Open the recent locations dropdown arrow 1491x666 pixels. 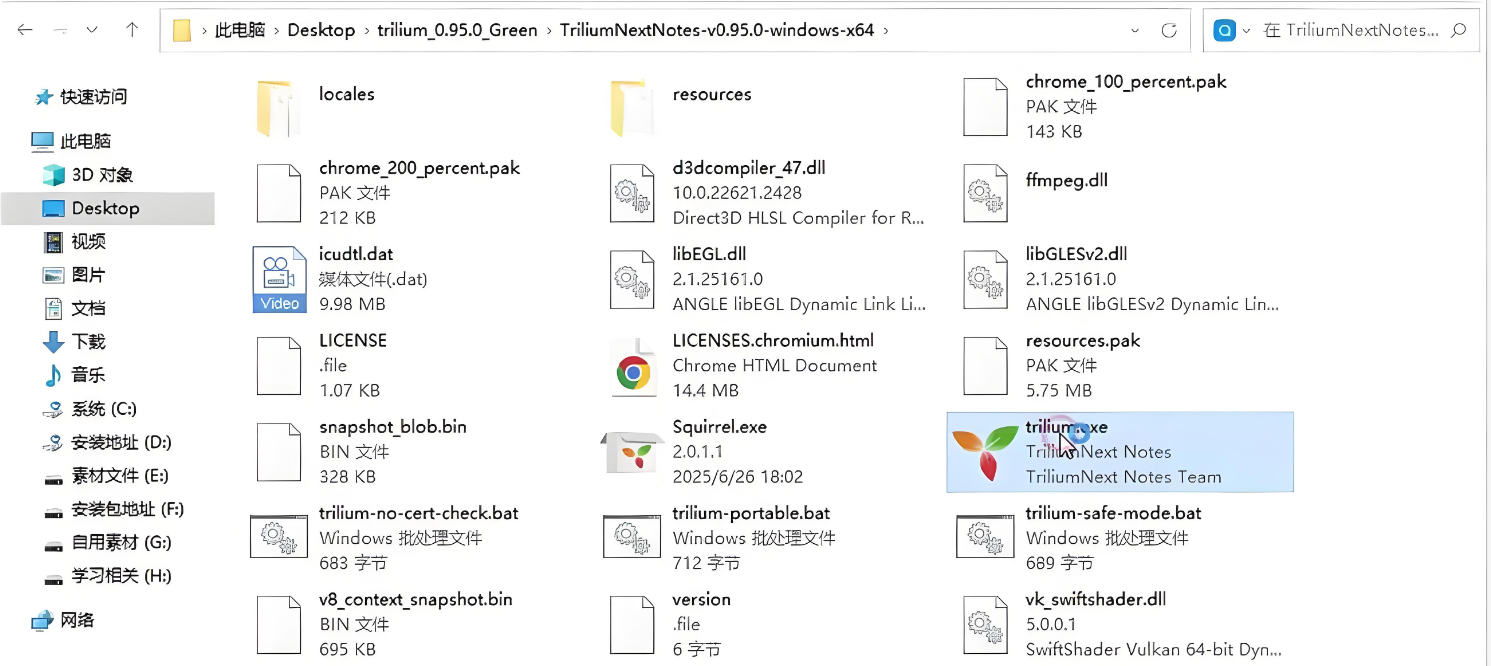point(93,30)
